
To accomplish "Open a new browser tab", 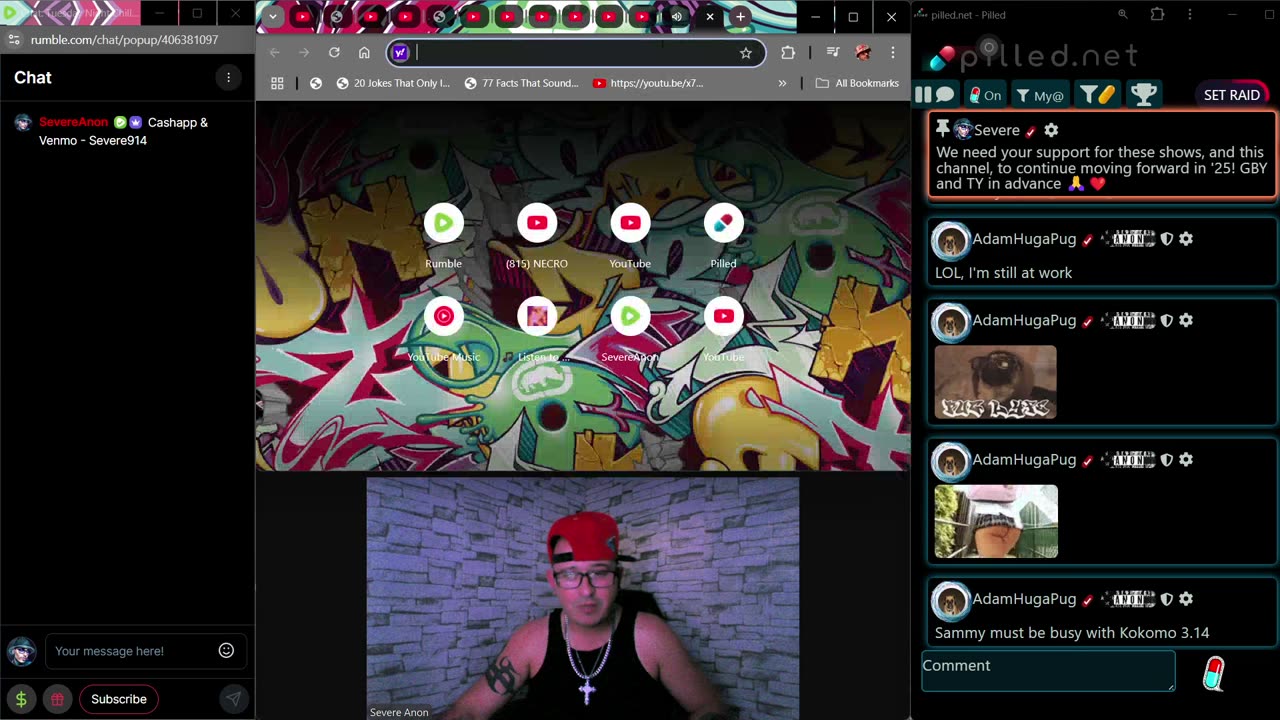I will pos(740,16).
